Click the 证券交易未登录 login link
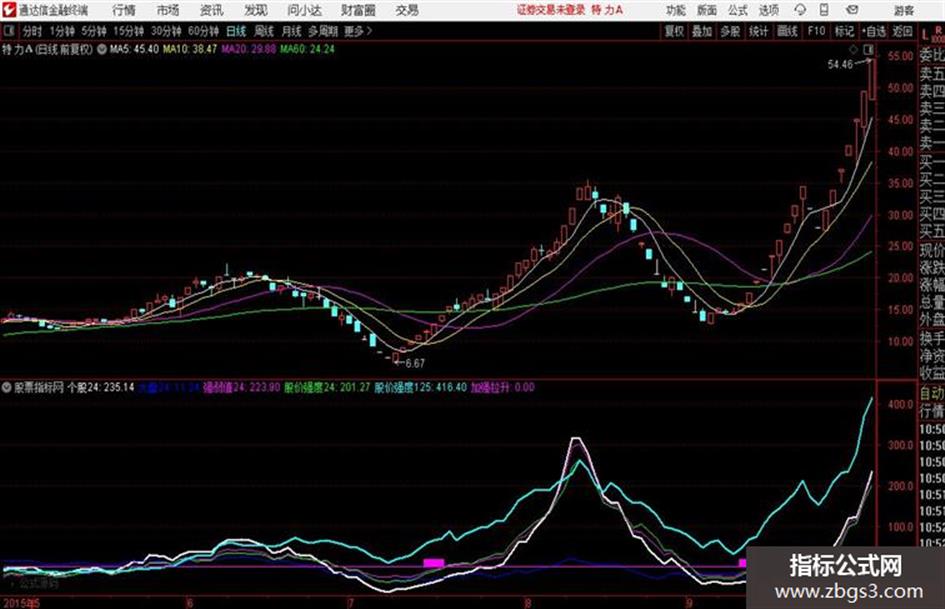The image size is (945, 609). 551,10
